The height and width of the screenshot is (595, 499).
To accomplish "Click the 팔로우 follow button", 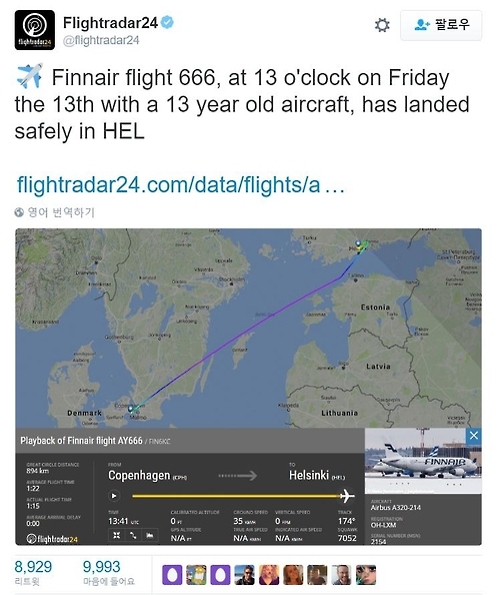I will click(441, 25).
